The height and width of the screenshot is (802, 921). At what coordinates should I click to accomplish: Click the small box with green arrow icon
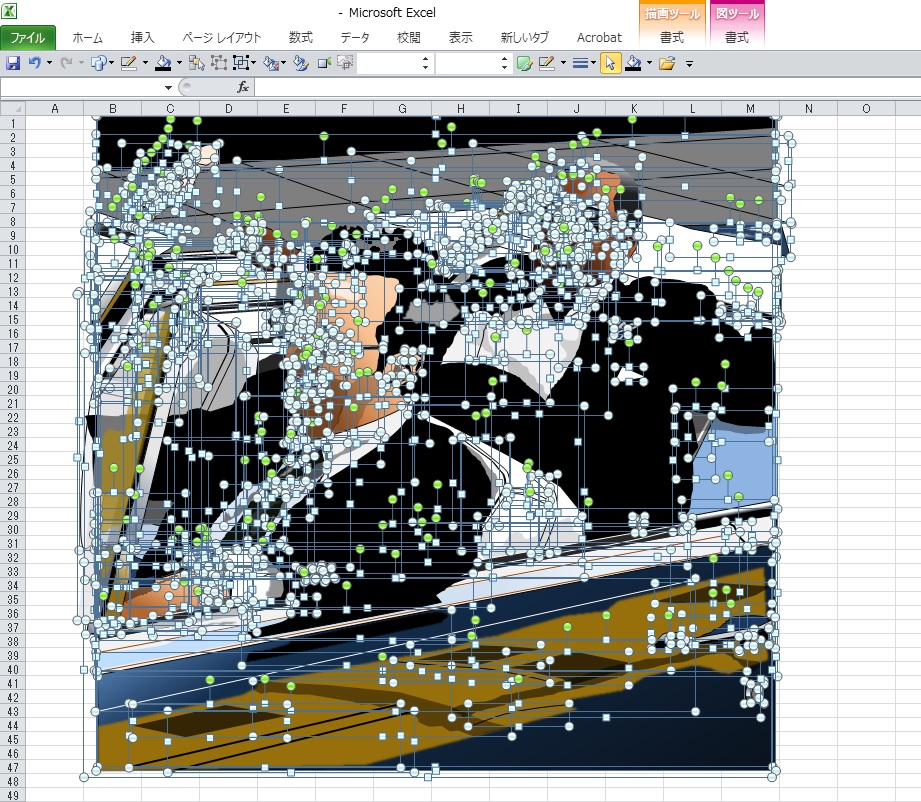pyautogui.click(x=324, y=63)
